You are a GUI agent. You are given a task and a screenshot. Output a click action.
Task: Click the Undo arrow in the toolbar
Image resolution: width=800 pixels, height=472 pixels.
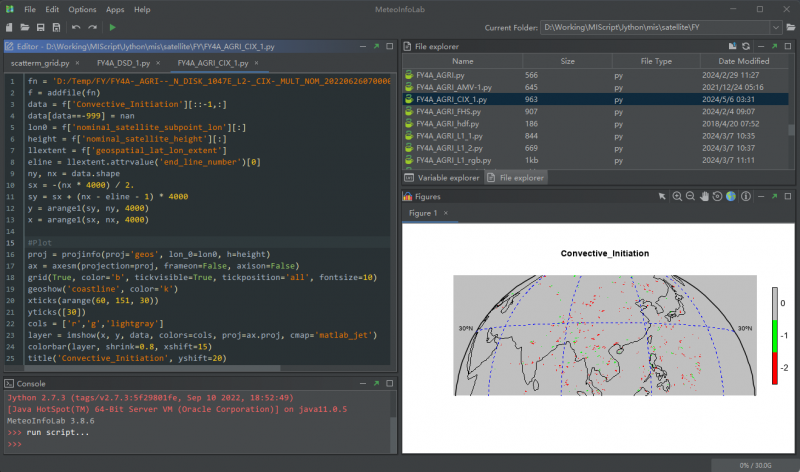(x=76, y=27)
